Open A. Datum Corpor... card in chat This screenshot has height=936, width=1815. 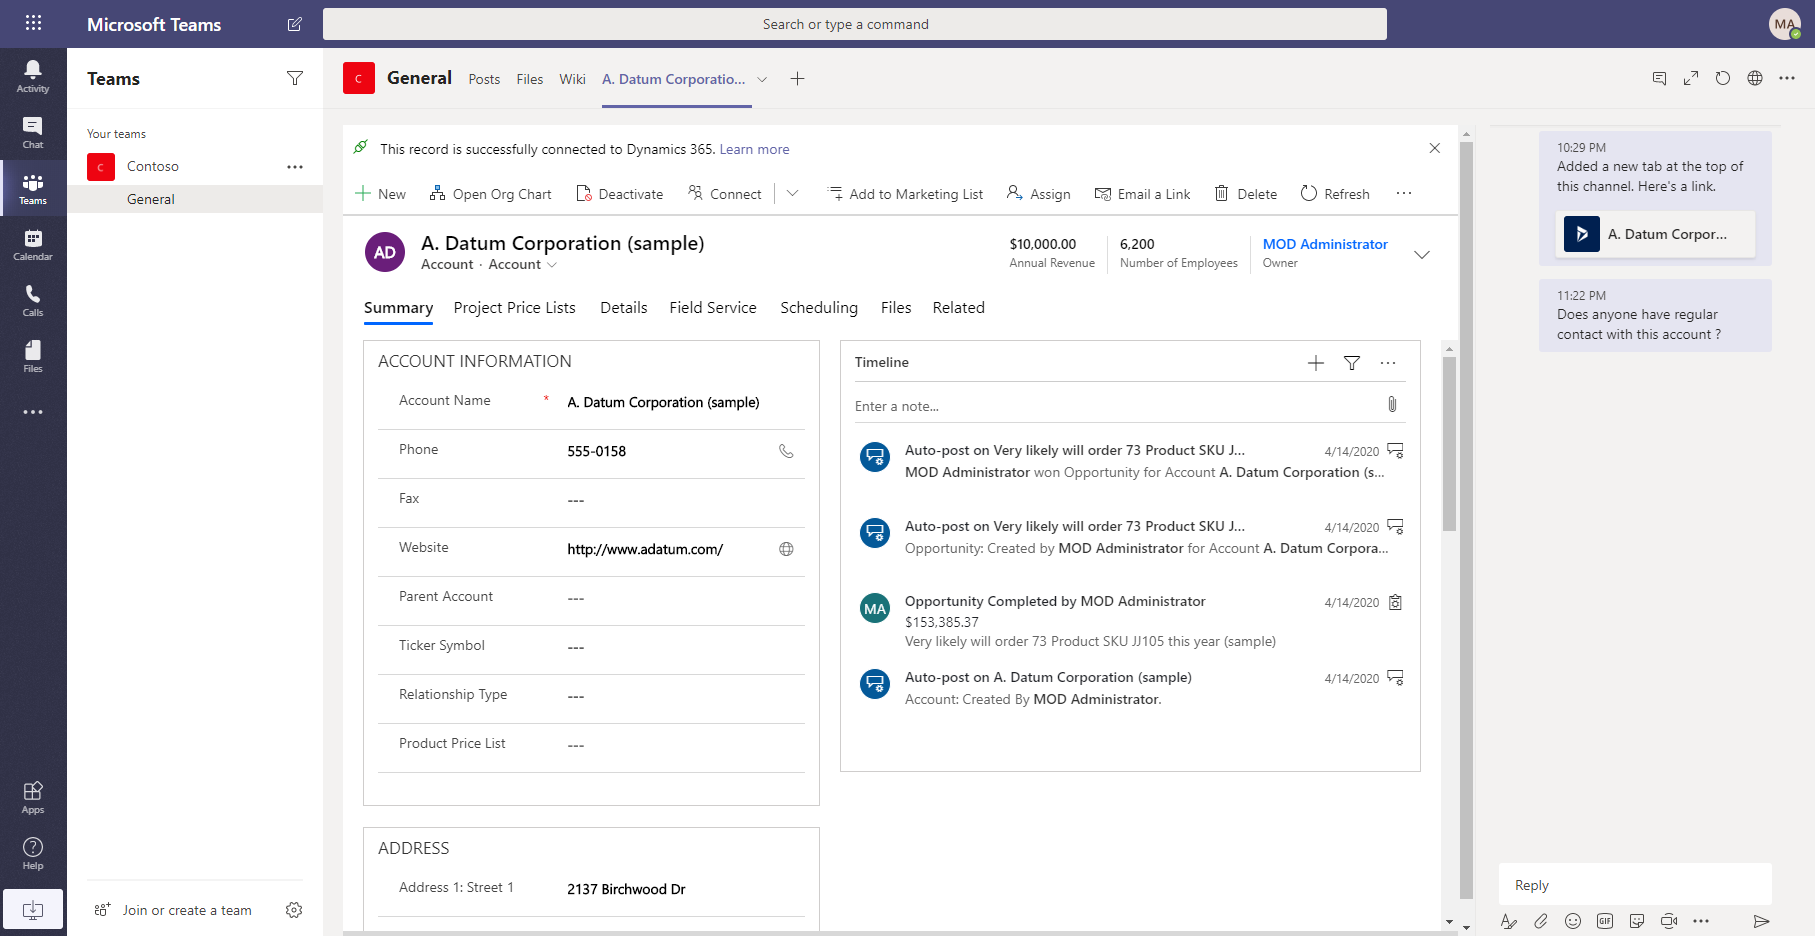click(x=1655, y=234)
